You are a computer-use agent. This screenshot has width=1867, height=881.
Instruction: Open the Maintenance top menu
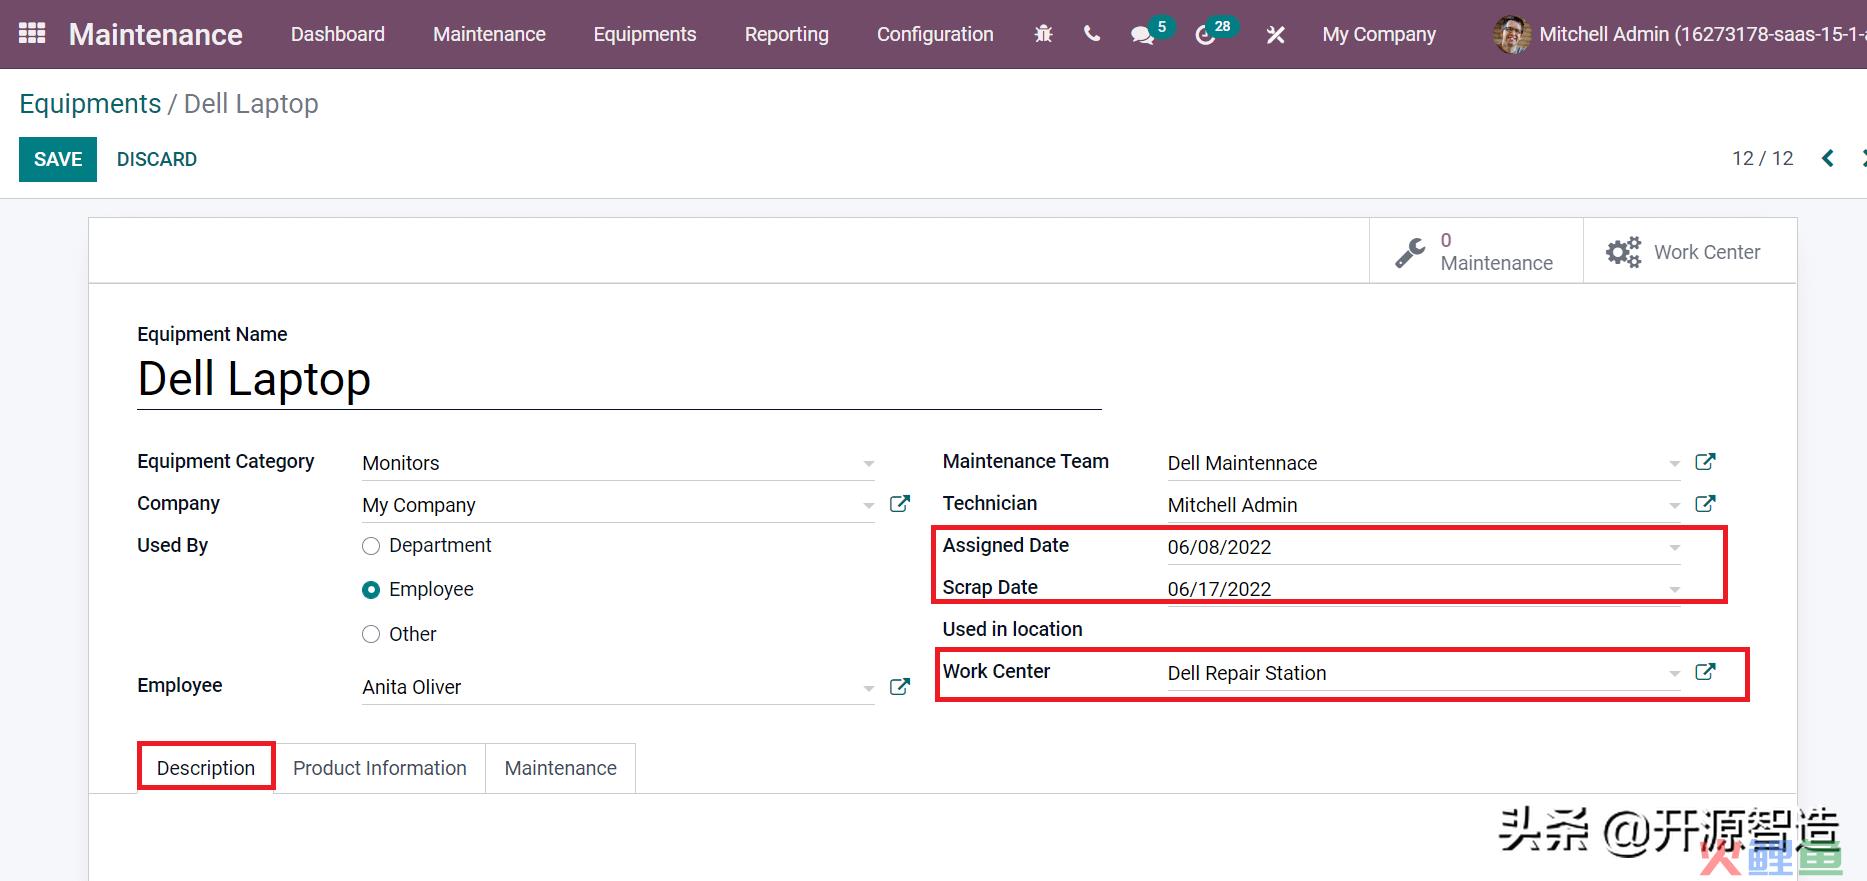tap(489, 34)
